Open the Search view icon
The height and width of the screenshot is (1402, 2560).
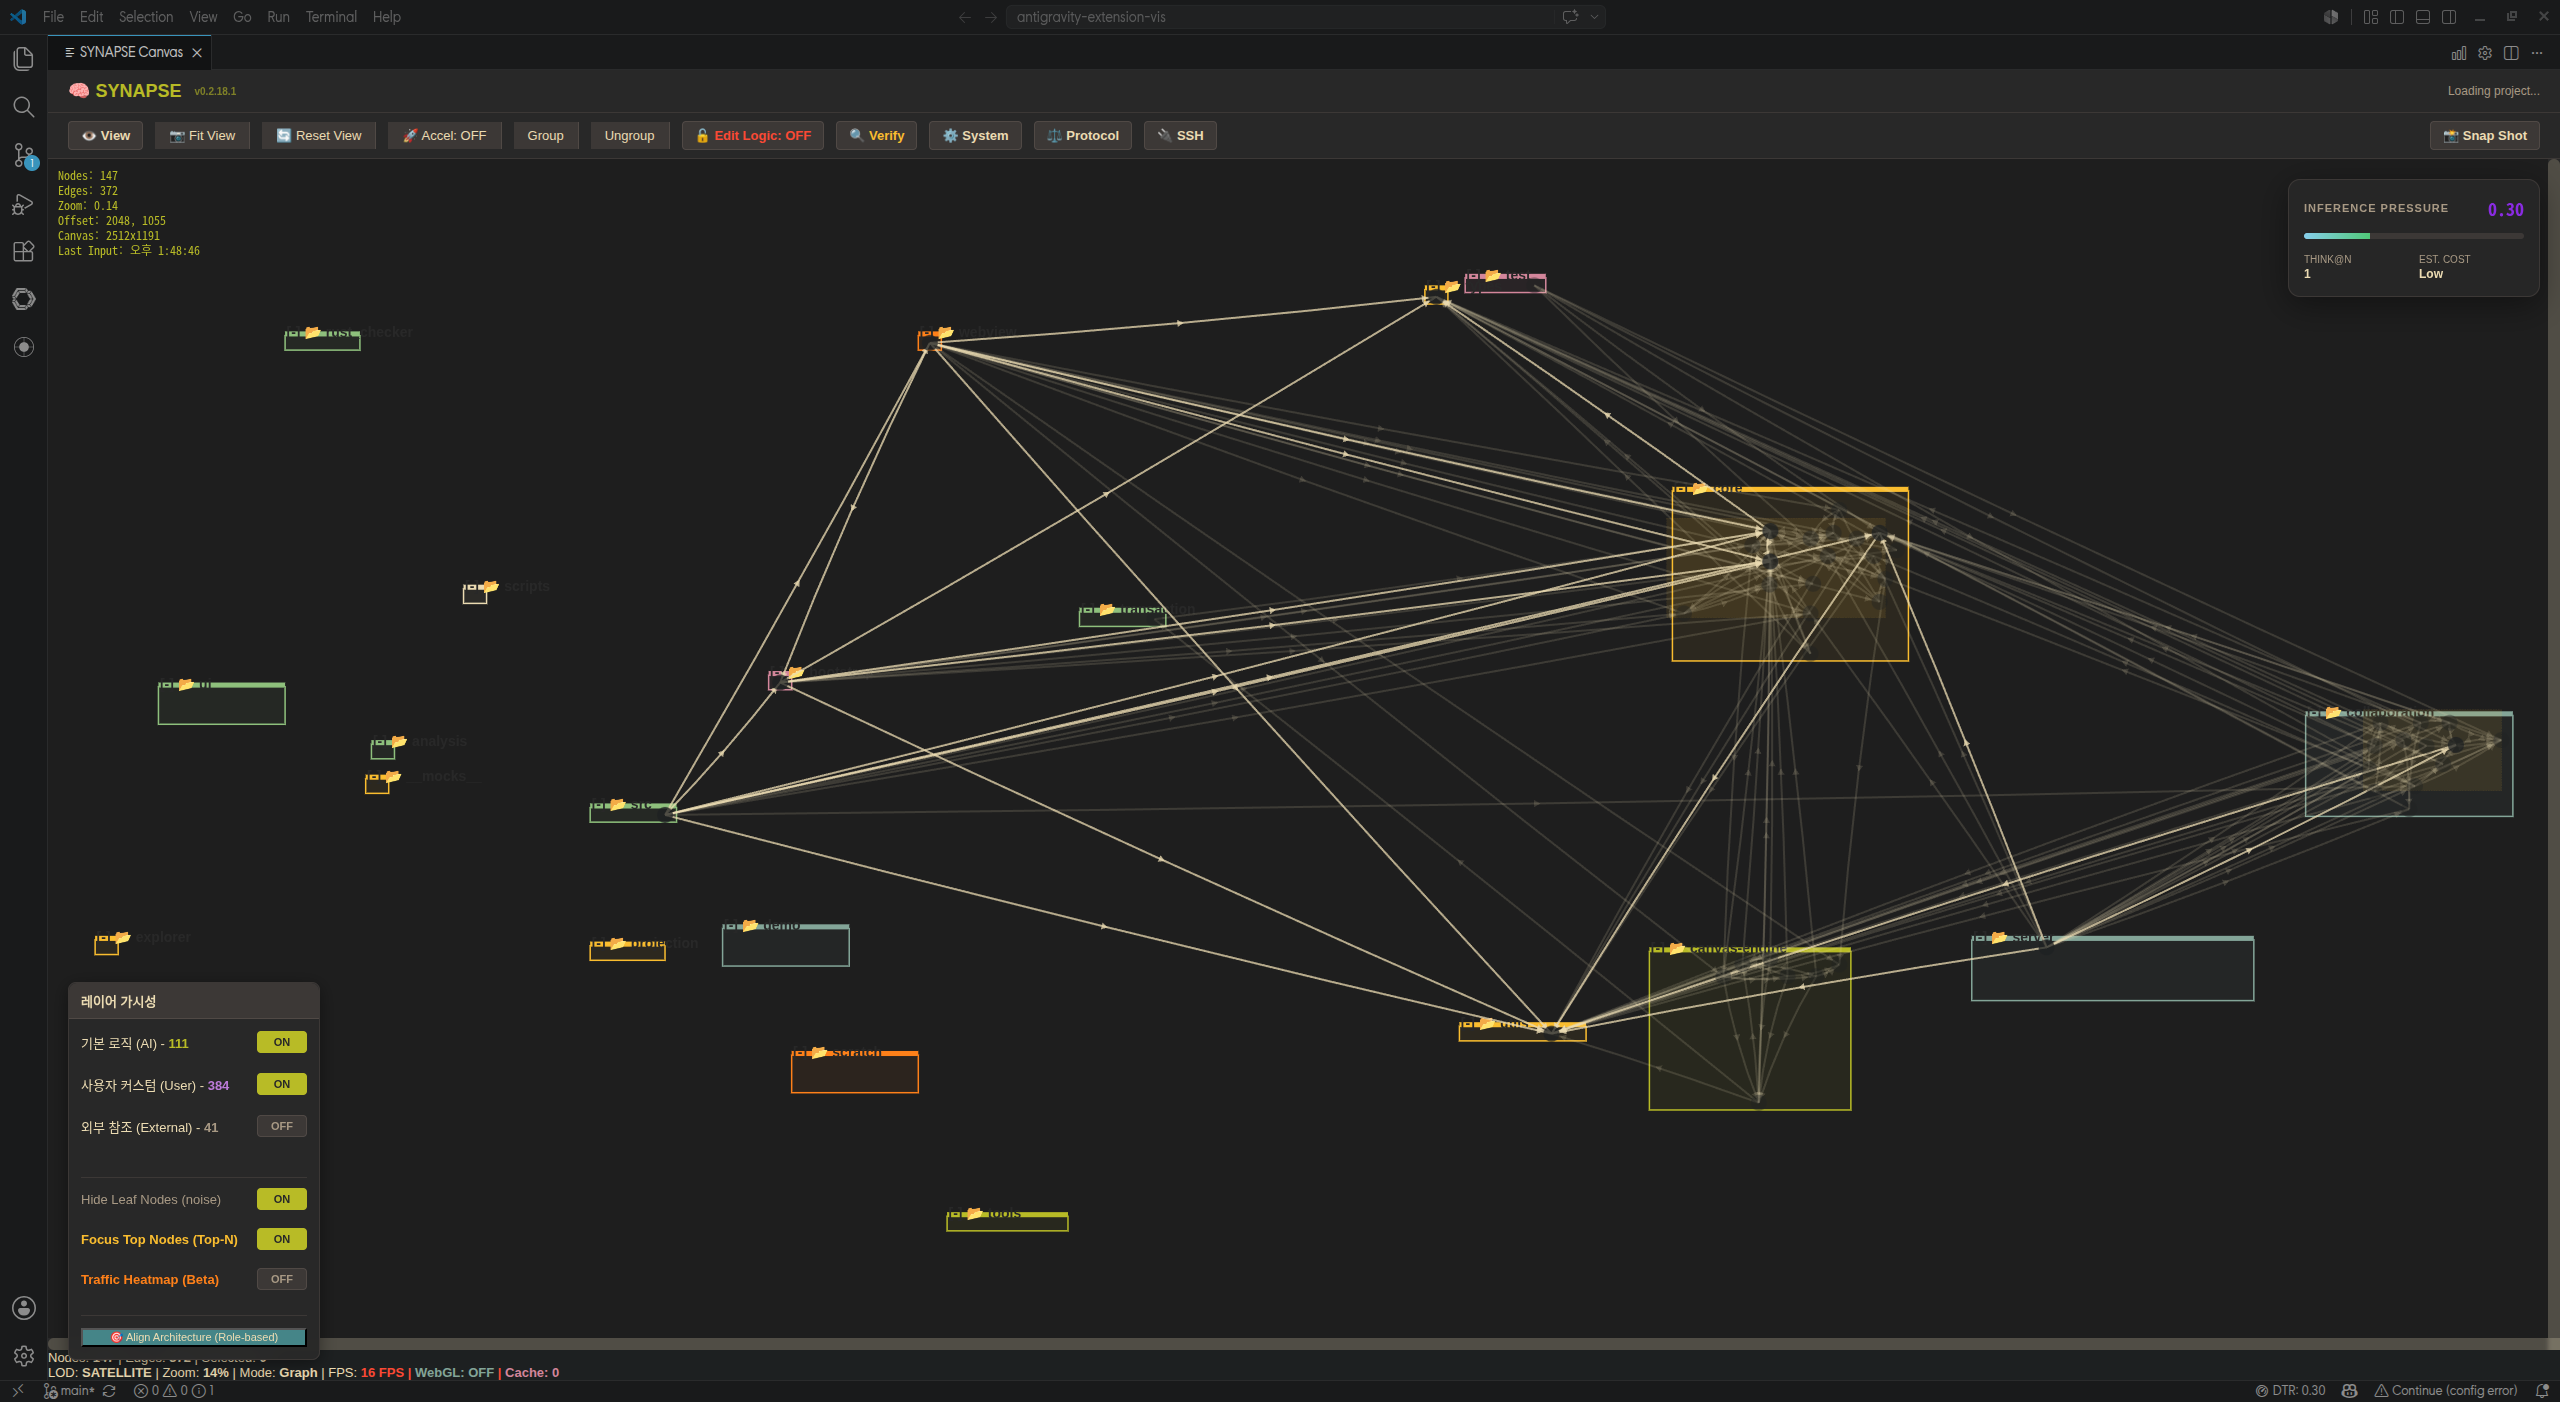pyautogui.click(x=24, y=107)
